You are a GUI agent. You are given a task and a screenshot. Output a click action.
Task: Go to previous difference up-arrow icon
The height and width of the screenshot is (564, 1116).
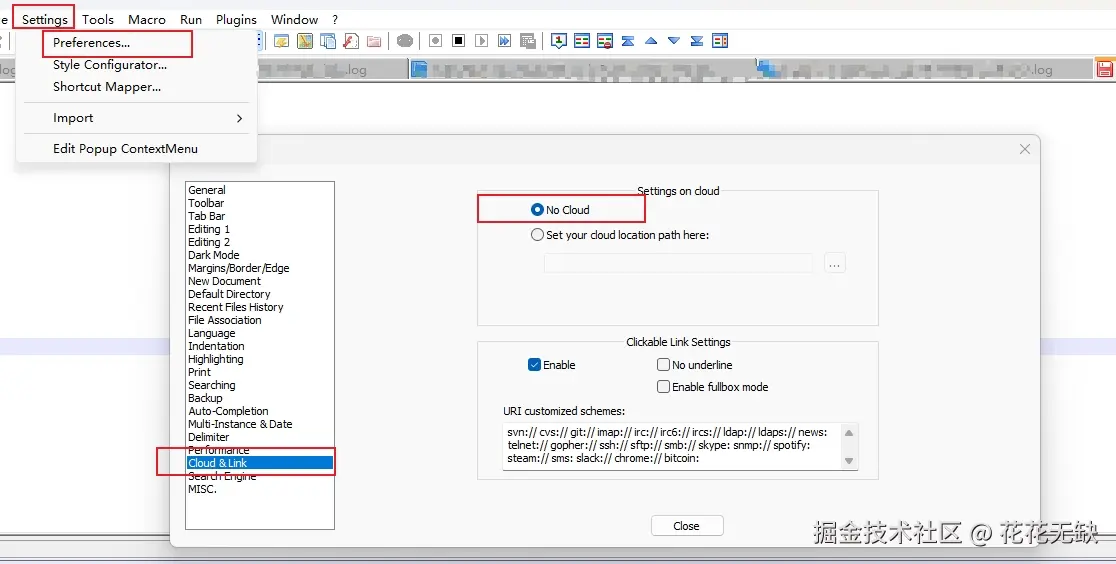(x=651, y=41)
